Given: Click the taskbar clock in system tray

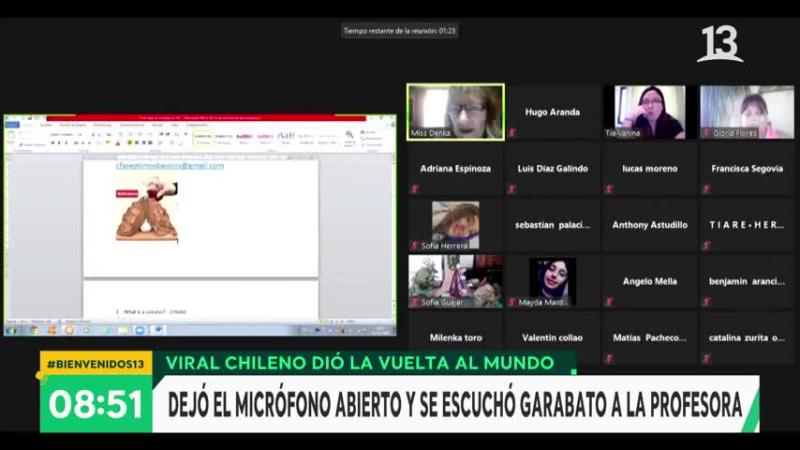Looking at the screenshot, I should pos(381,330).
